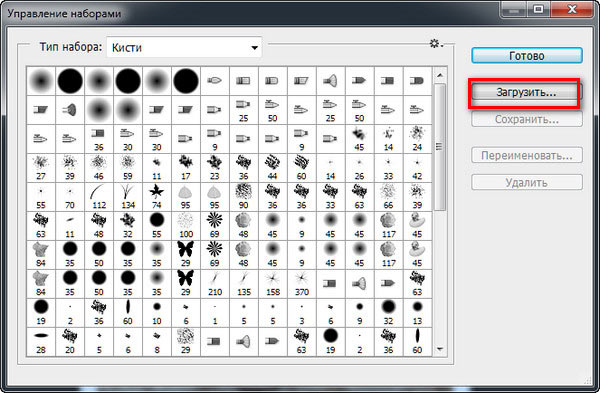Open the gear settings menu of preset manager
The width and height of the screenshot is (600, 393).
click(435, 44)
